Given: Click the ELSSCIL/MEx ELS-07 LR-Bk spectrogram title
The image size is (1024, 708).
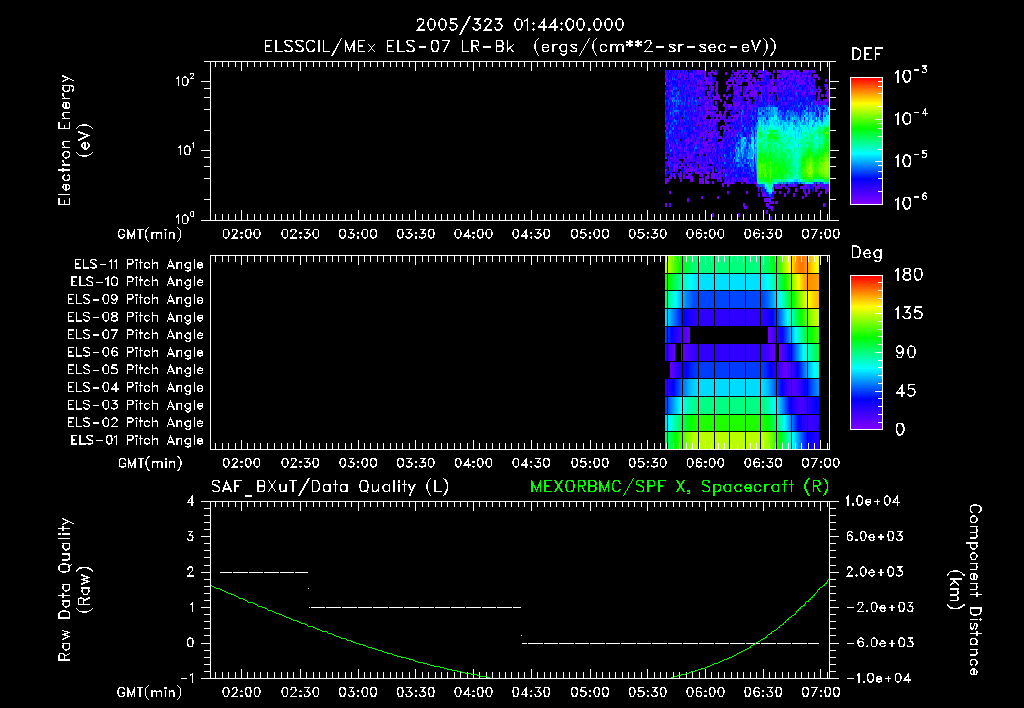Looking at the screenshot, I should point(520,47).
